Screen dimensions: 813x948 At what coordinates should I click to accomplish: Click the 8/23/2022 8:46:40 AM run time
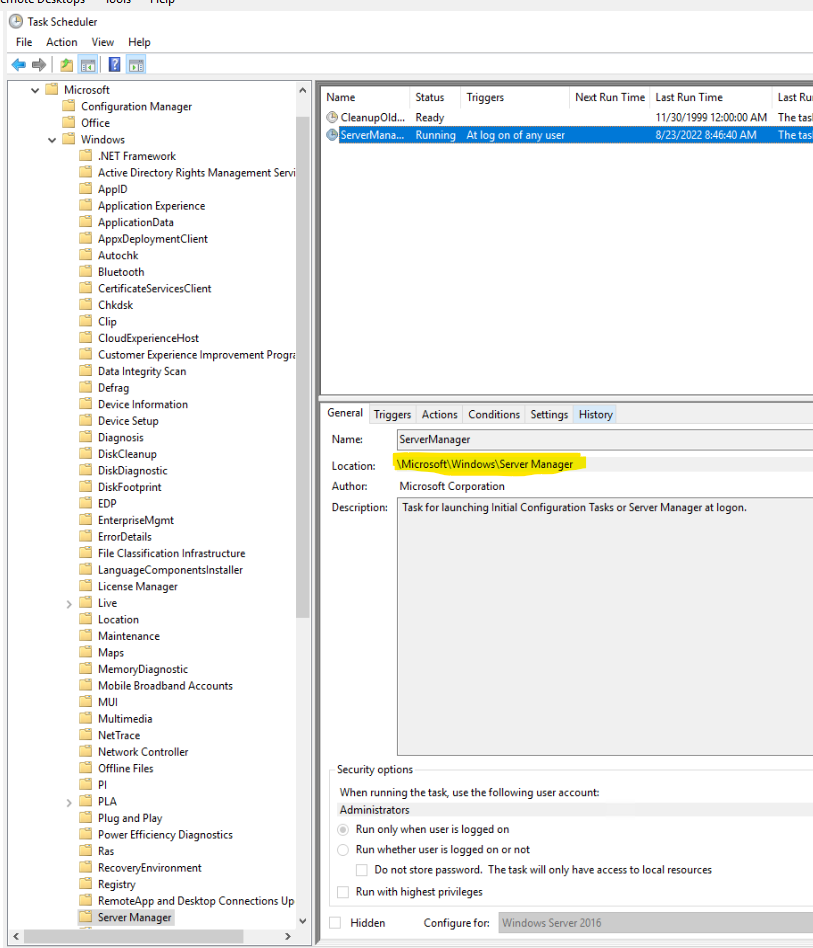(706, 135)
